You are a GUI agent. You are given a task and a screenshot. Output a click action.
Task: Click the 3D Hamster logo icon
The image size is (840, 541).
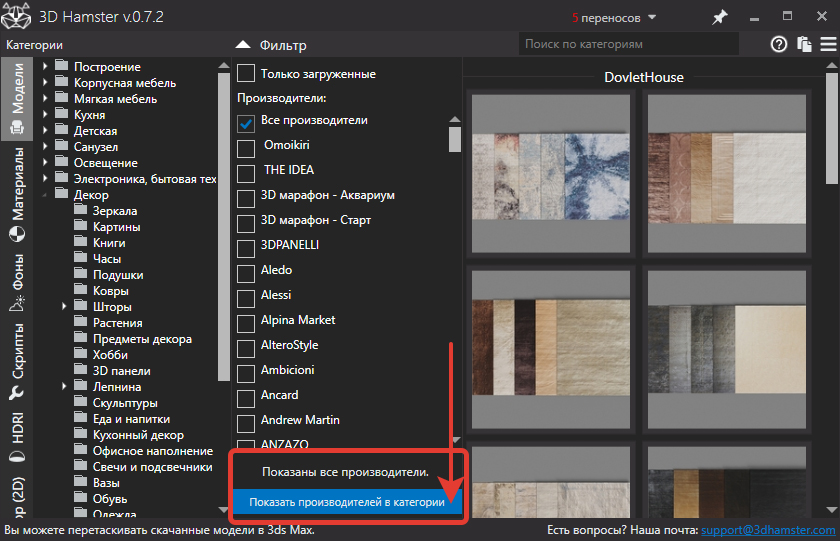(x=16, y=16)
